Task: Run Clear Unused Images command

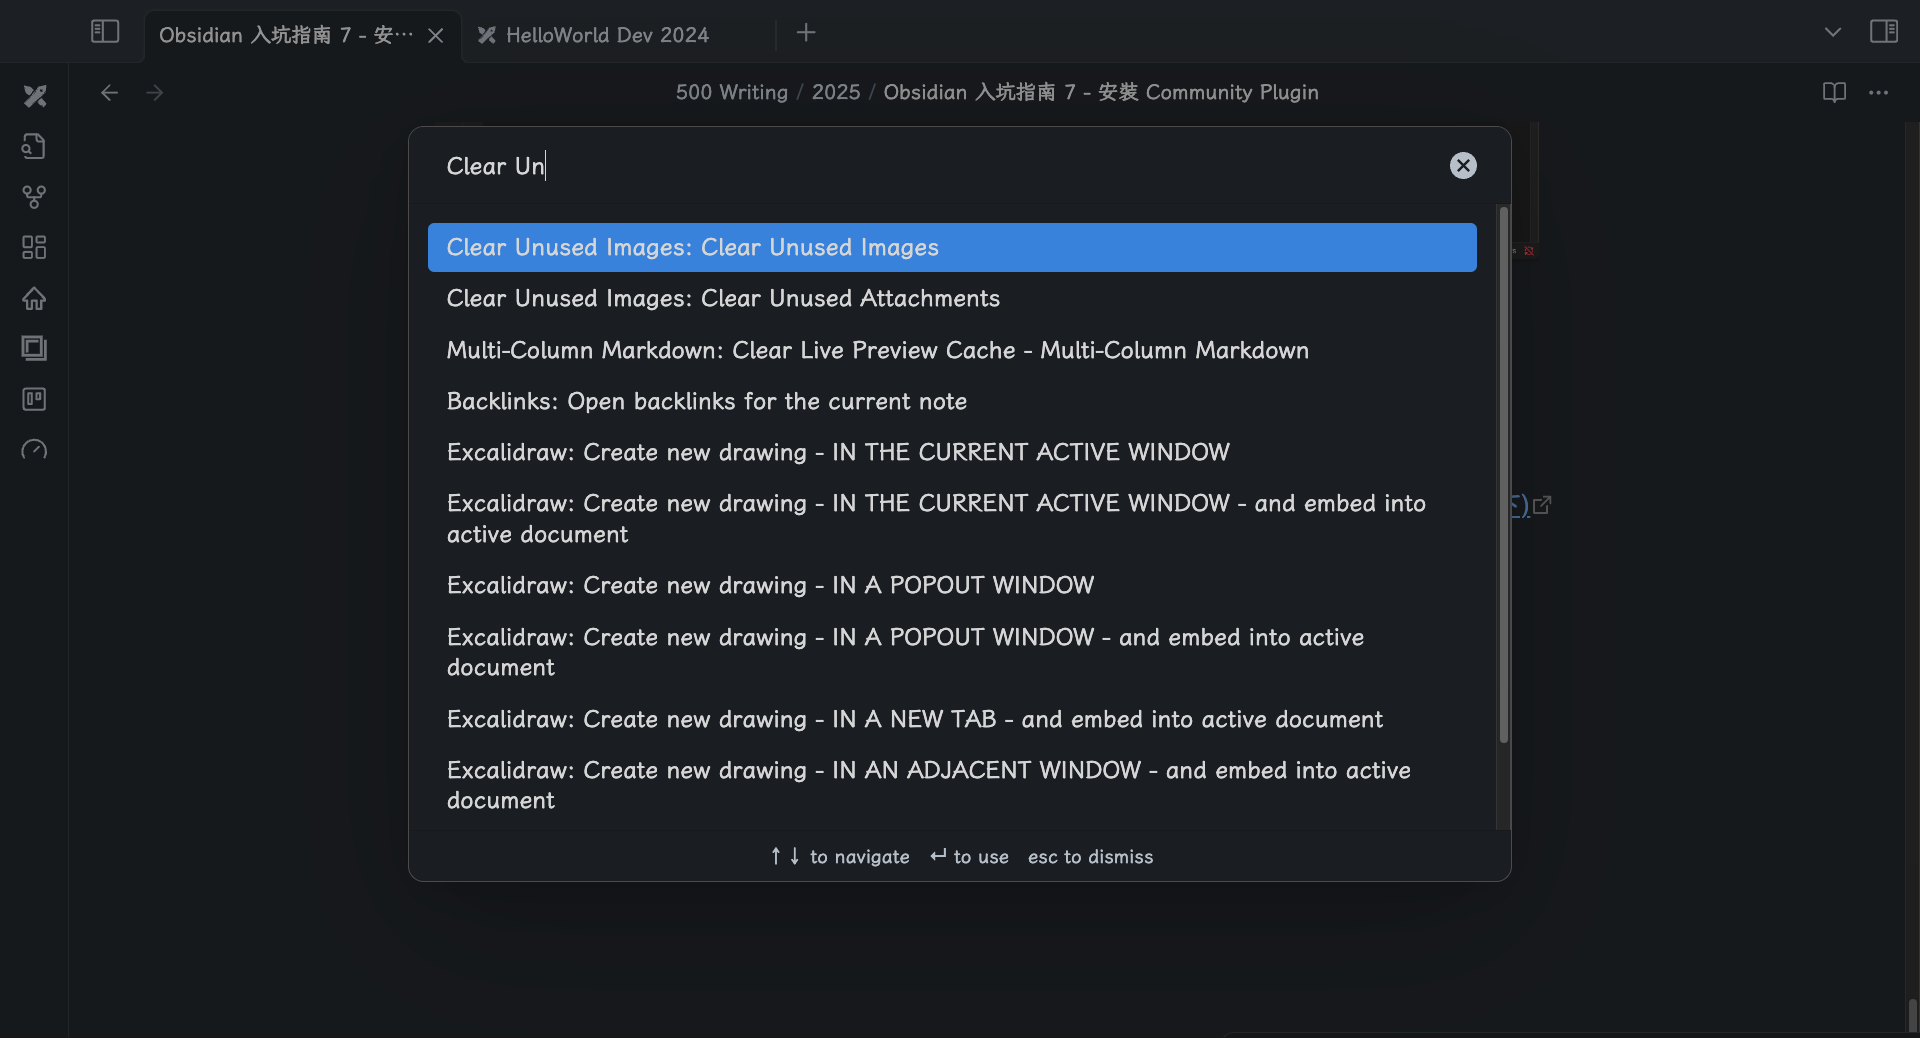Action: click(x=952, y=247)
